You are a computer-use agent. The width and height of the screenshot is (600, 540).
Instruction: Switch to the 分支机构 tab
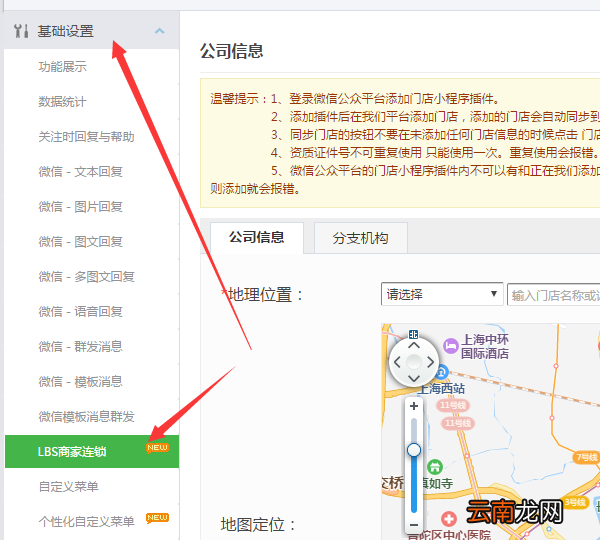coord(360,238)
